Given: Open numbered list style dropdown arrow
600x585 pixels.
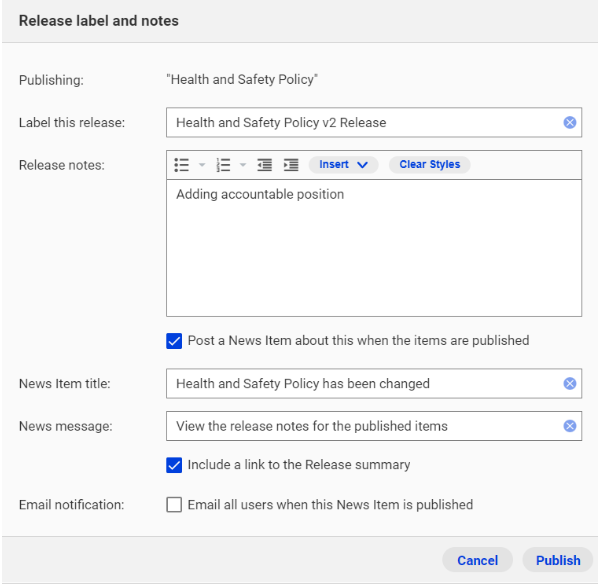Looking at the screenshot, I should [243, 165].
